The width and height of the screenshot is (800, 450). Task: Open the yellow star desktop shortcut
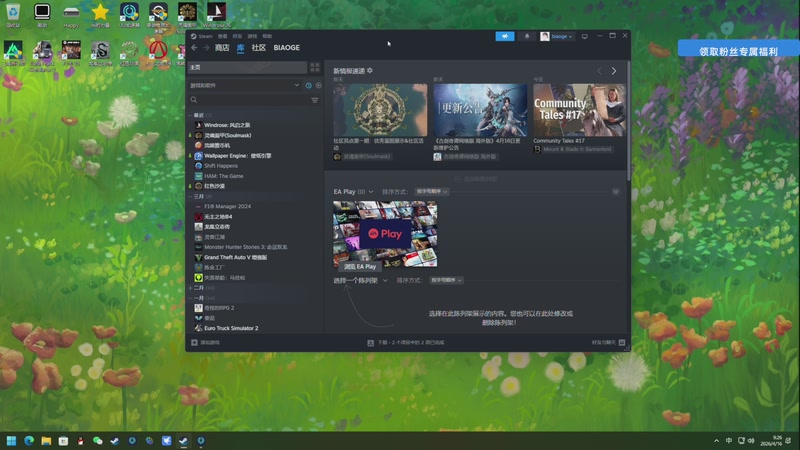point(100,14)
